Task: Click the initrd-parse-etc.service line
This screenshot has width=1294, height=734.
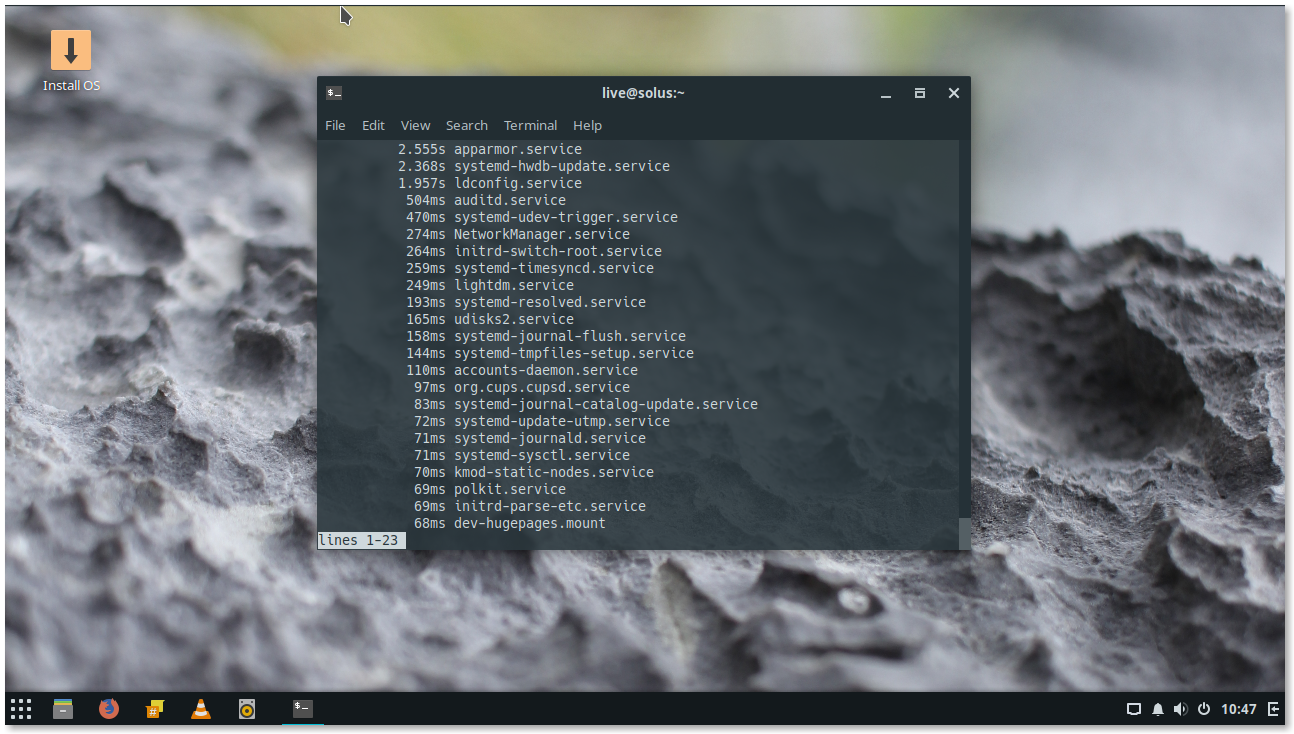Action: tap(530, 506)
